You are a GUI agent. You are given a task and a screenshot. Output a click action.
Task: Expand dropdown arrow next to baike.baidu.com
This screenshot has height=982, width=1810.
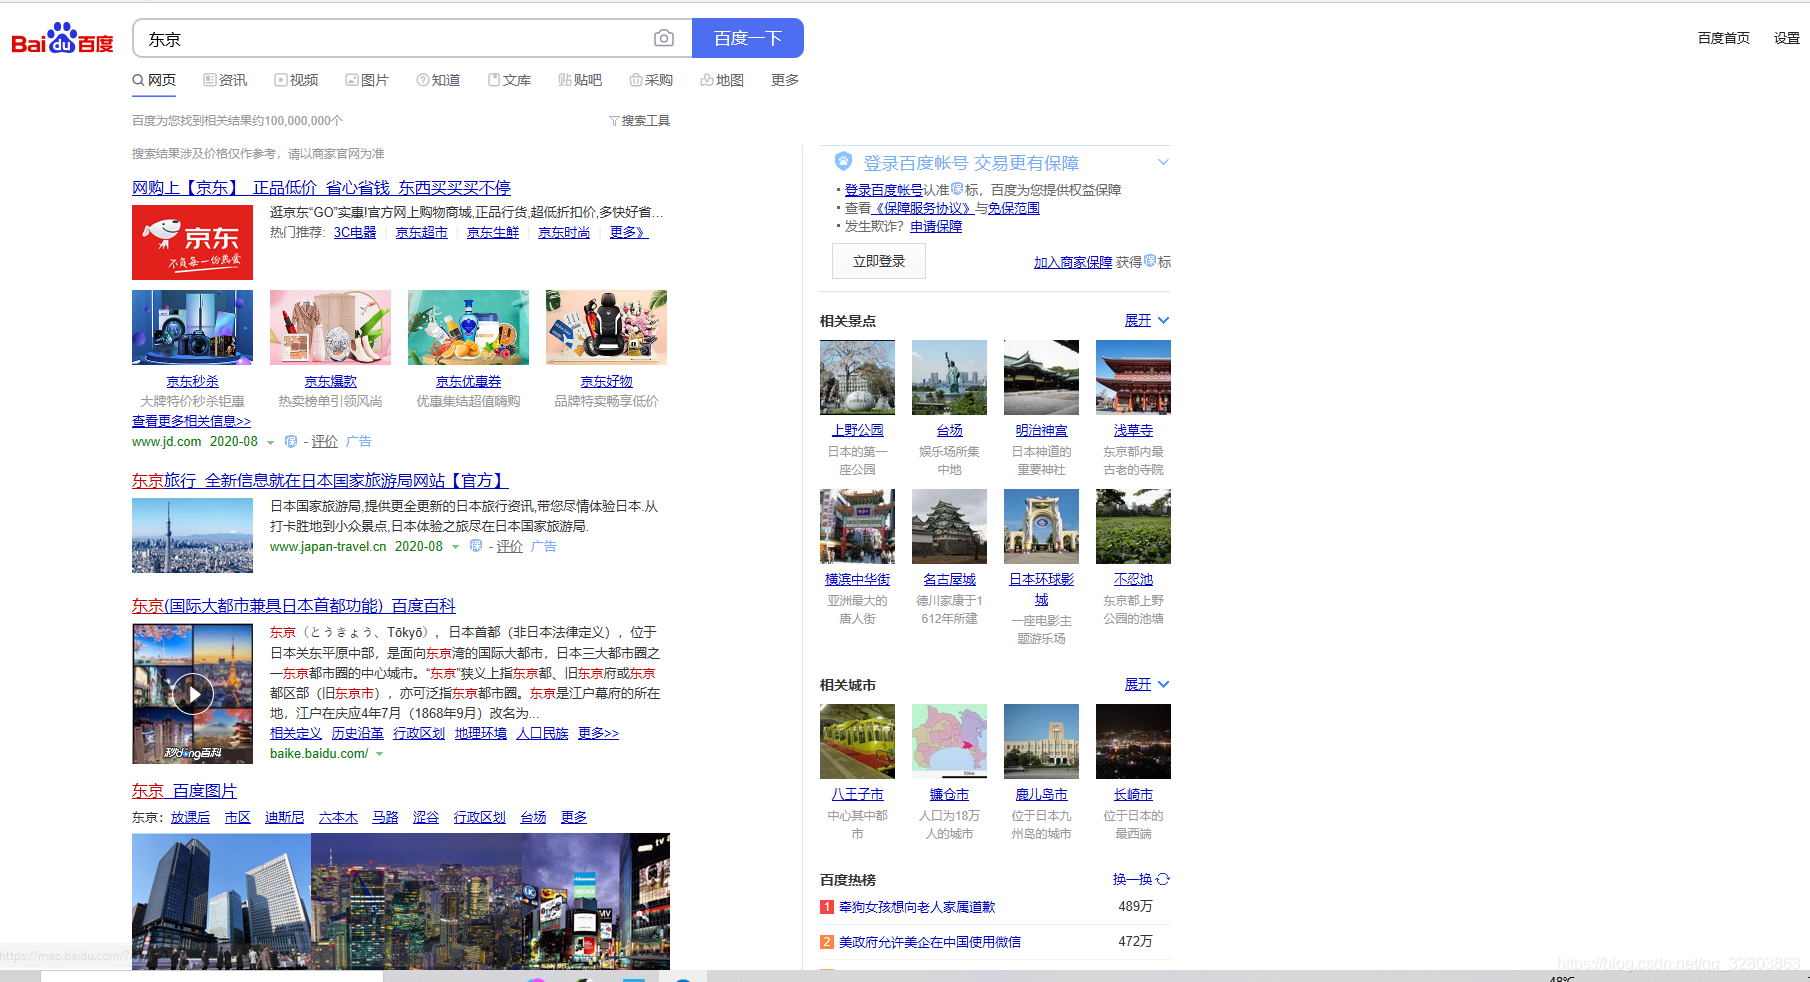380,754
